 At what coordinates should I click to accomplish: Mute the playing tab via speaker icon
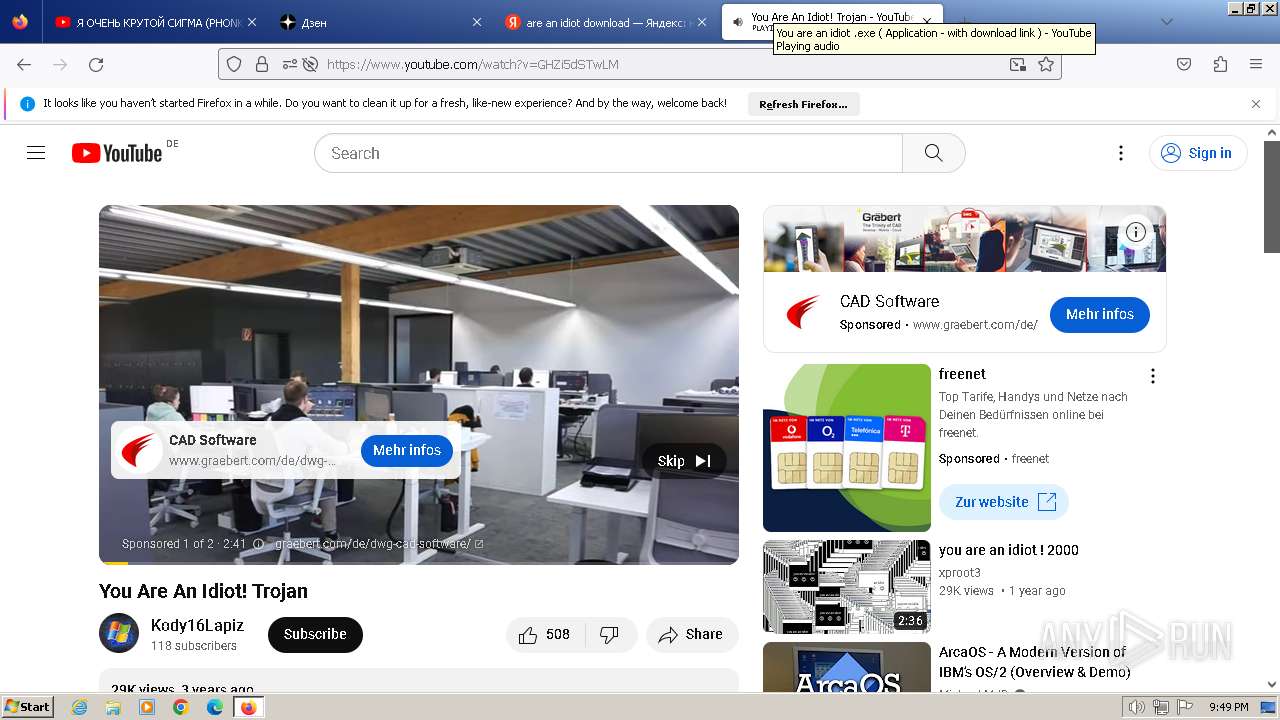pos(738,21)
